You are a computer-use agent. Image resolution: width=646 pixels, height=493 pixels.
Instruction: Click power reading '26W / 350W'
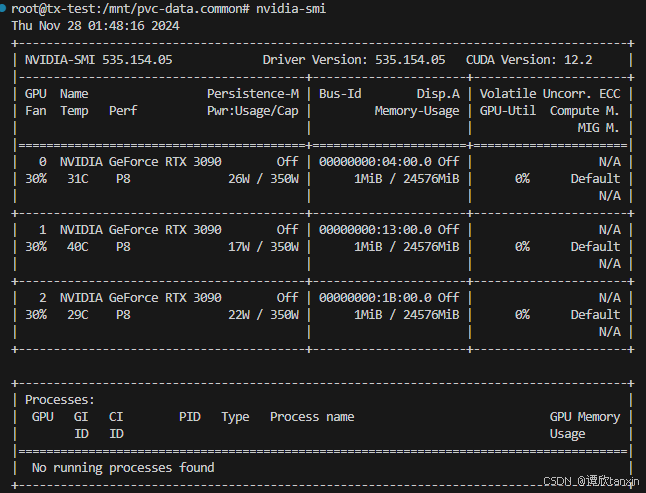264,179
